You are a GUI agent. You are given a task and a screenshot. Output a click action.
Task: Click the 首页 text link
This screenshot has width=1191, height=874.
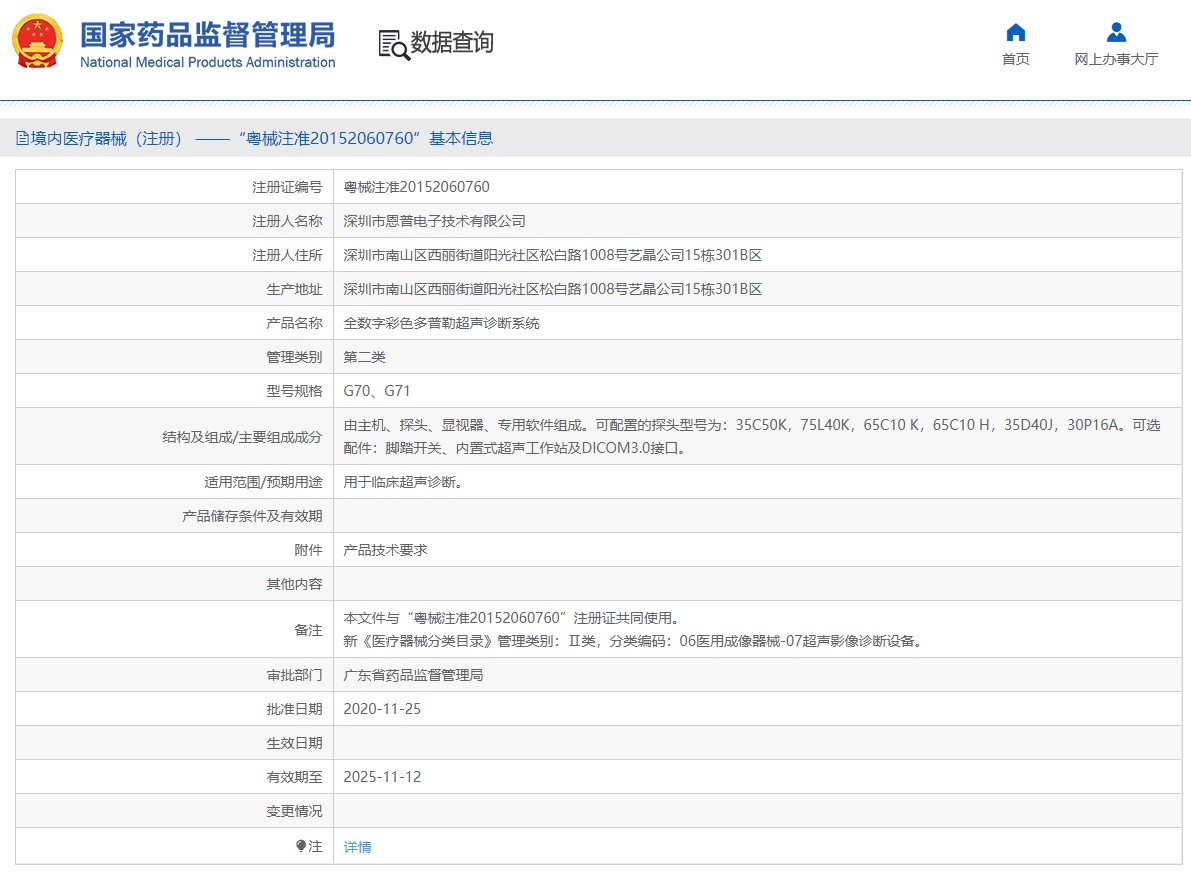pyautogui.click(x=1016, y=59)
